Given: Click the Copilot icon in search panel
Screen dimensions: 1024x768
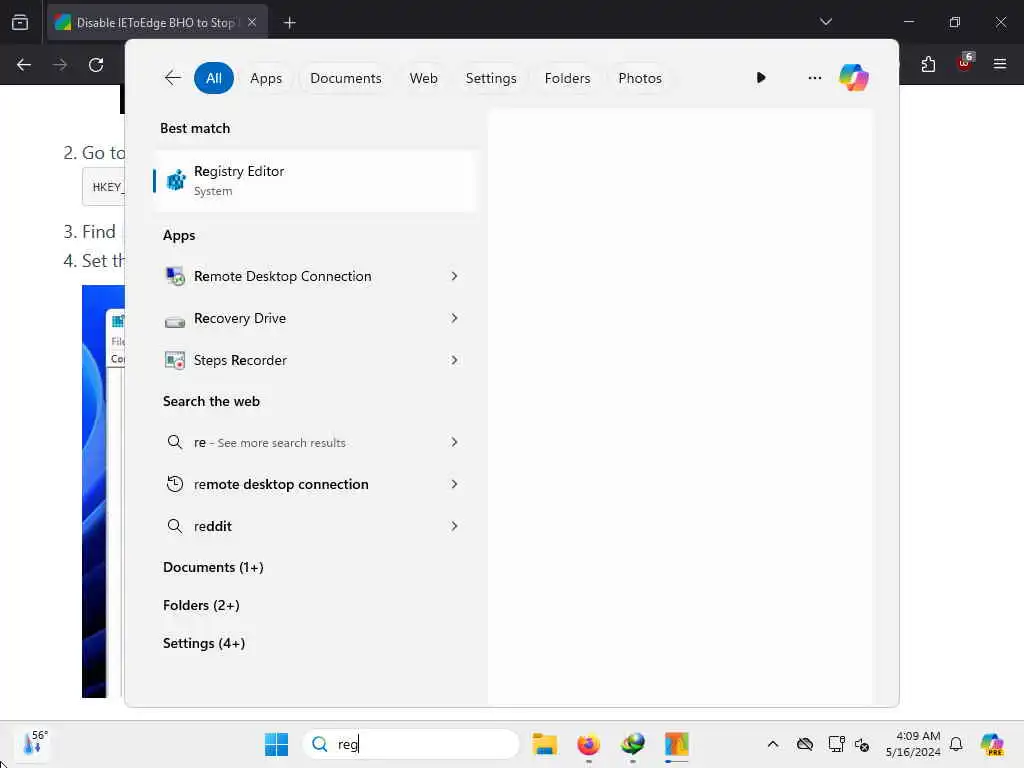Looking at the screenshot, I should 854,78.
